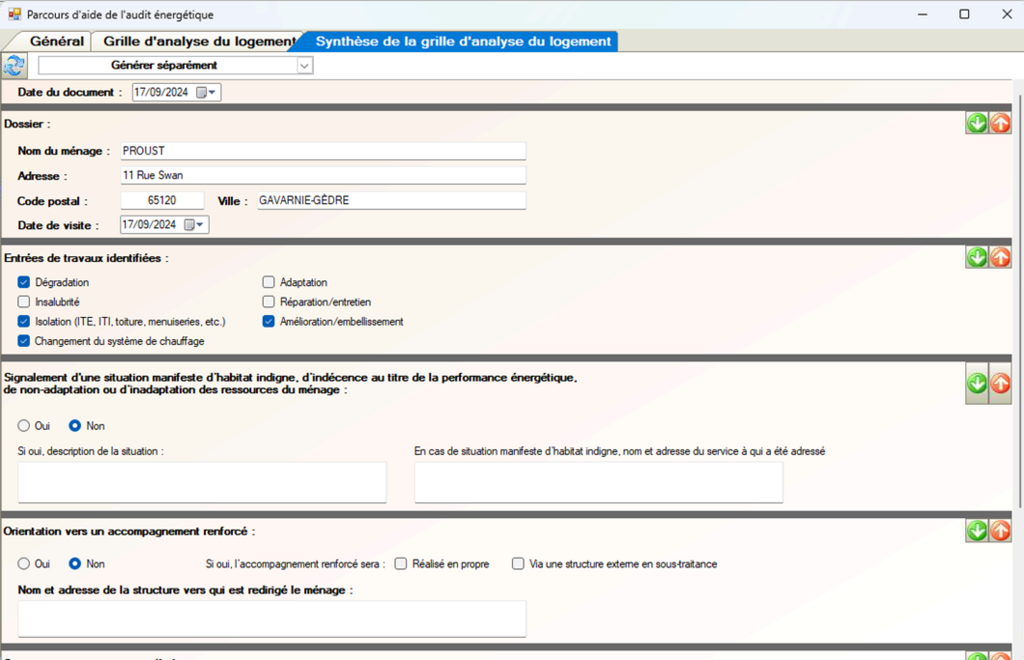1024x660 pixels.
Task: Open the Générer séparément dropdown
Action: tap(305, 65)
